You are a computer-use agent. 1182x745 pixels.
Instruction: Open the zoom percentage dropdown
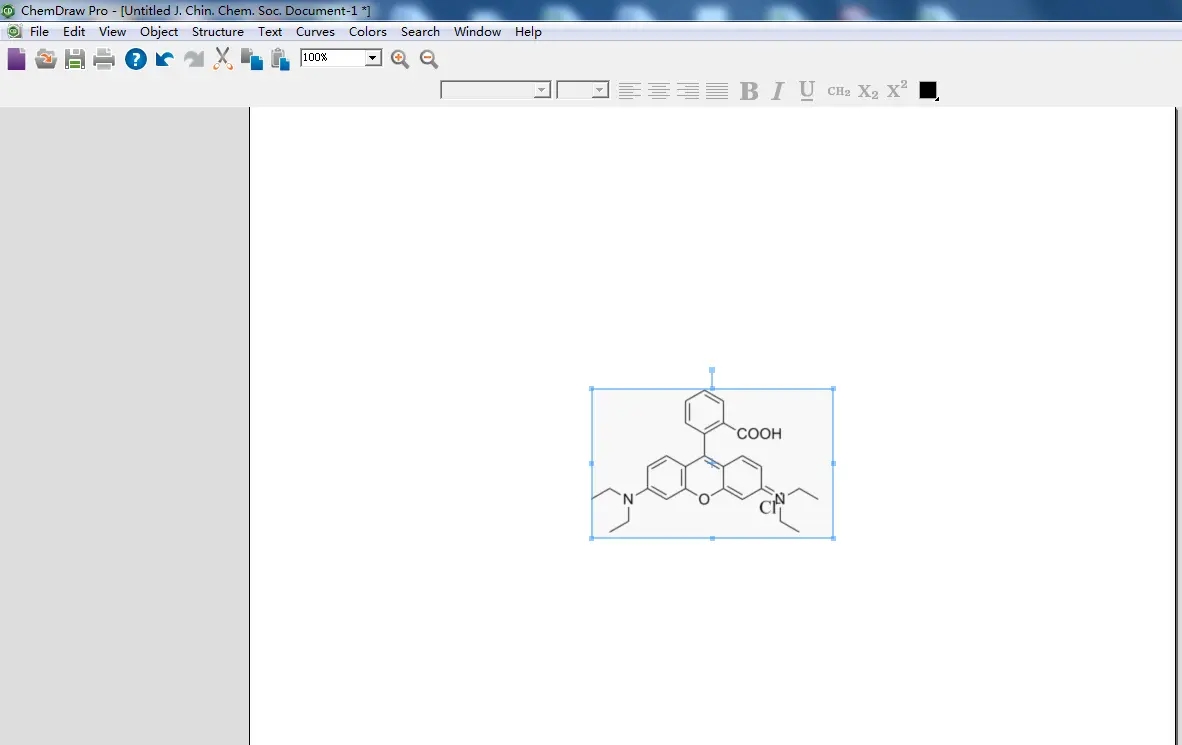371,57
